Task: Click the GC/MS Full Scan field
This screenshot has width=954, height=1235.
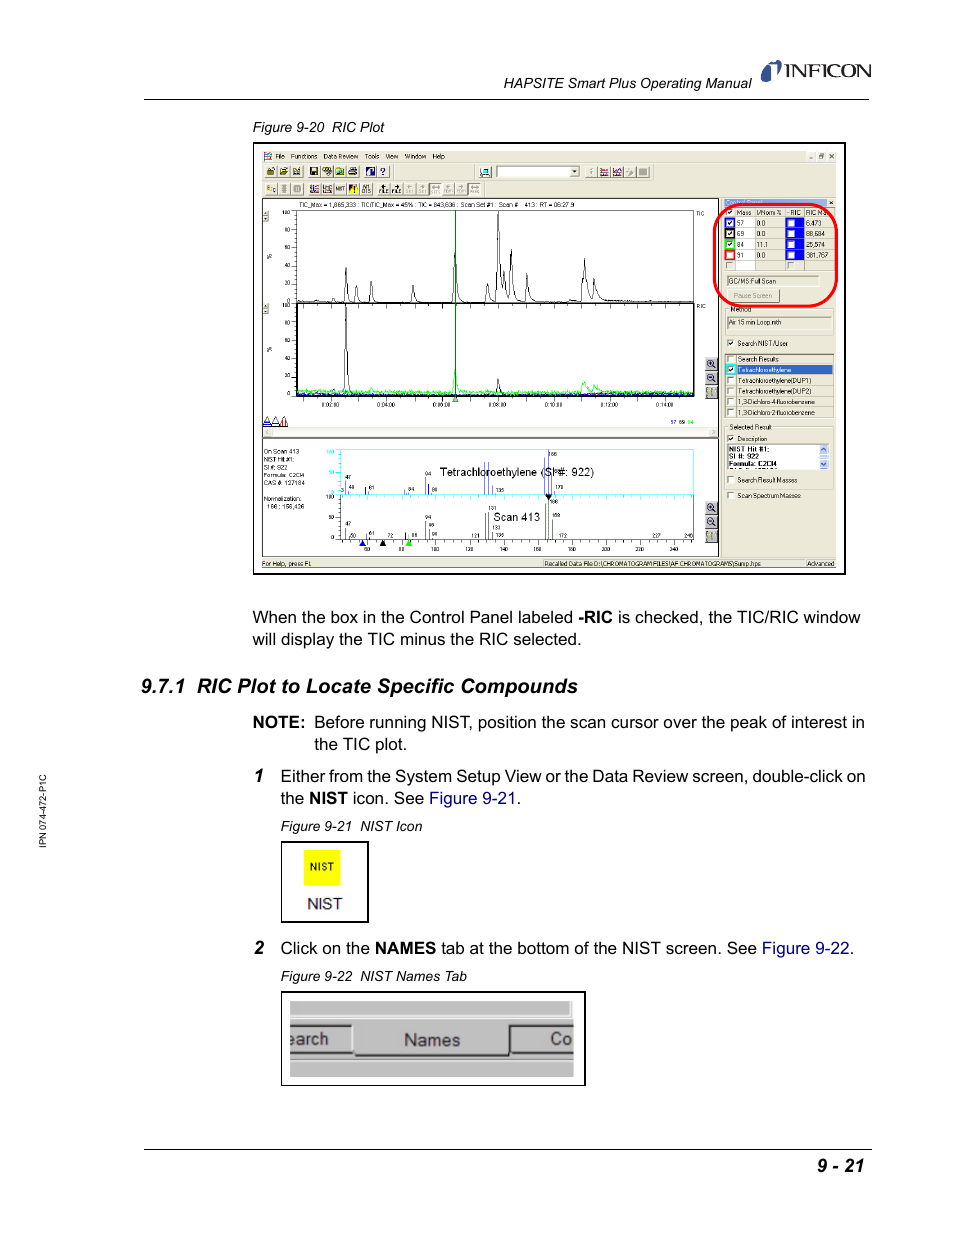Action: tap(773, 281)
